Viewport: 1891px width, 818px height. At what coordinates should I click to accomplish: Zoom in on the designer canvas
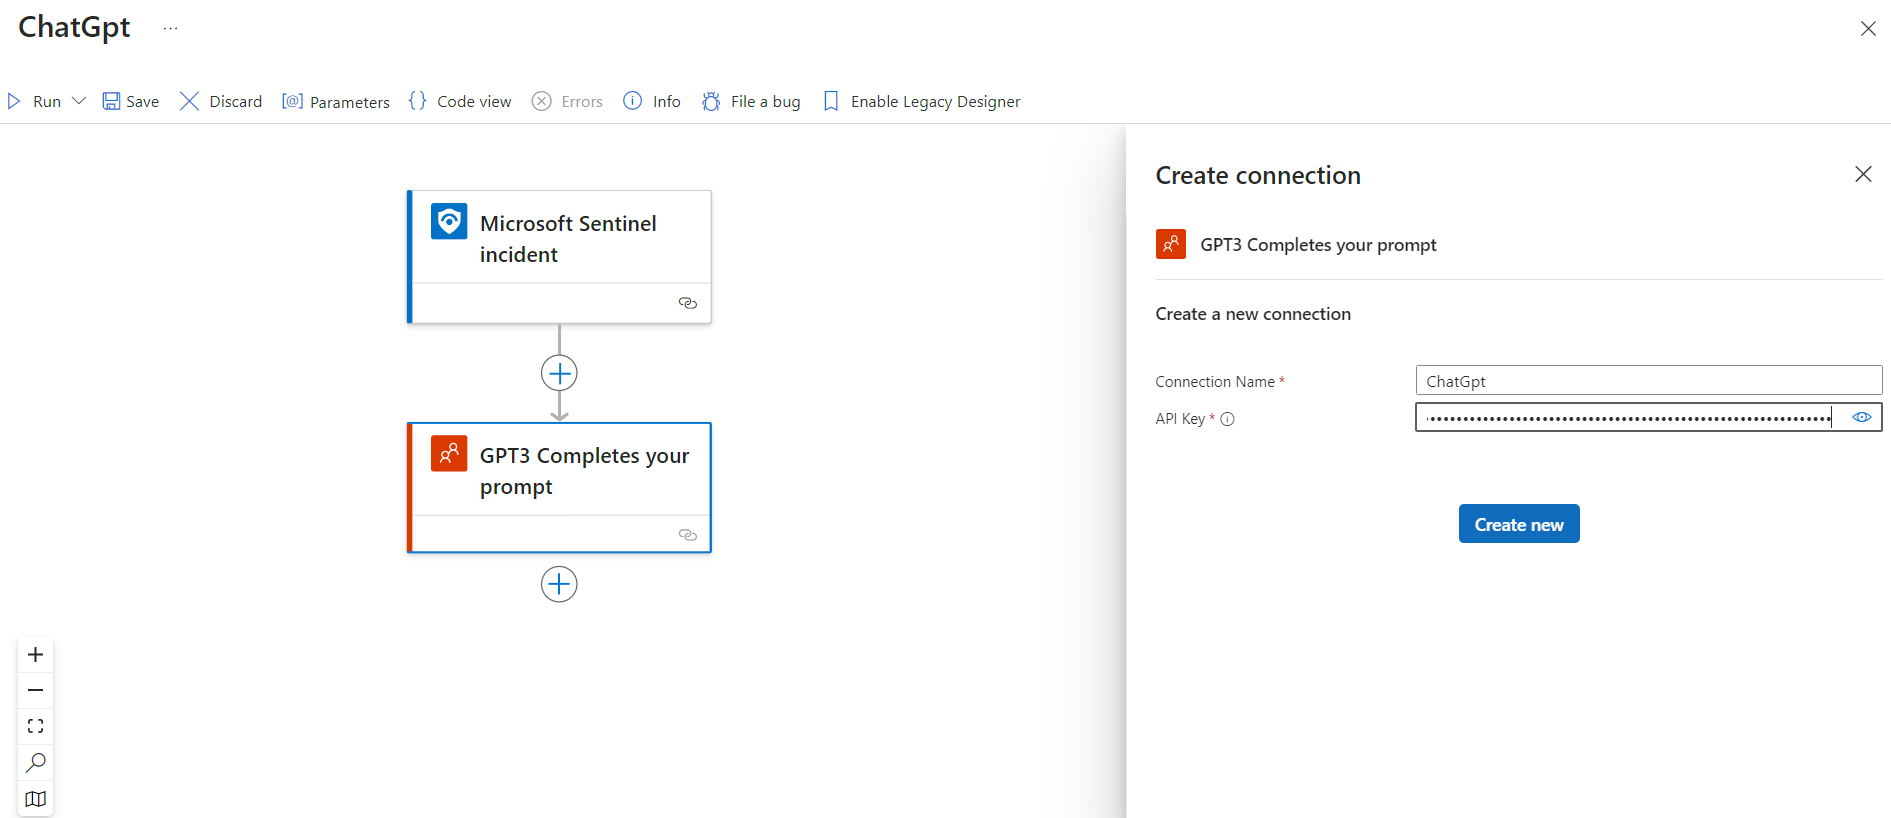[35, 654]
